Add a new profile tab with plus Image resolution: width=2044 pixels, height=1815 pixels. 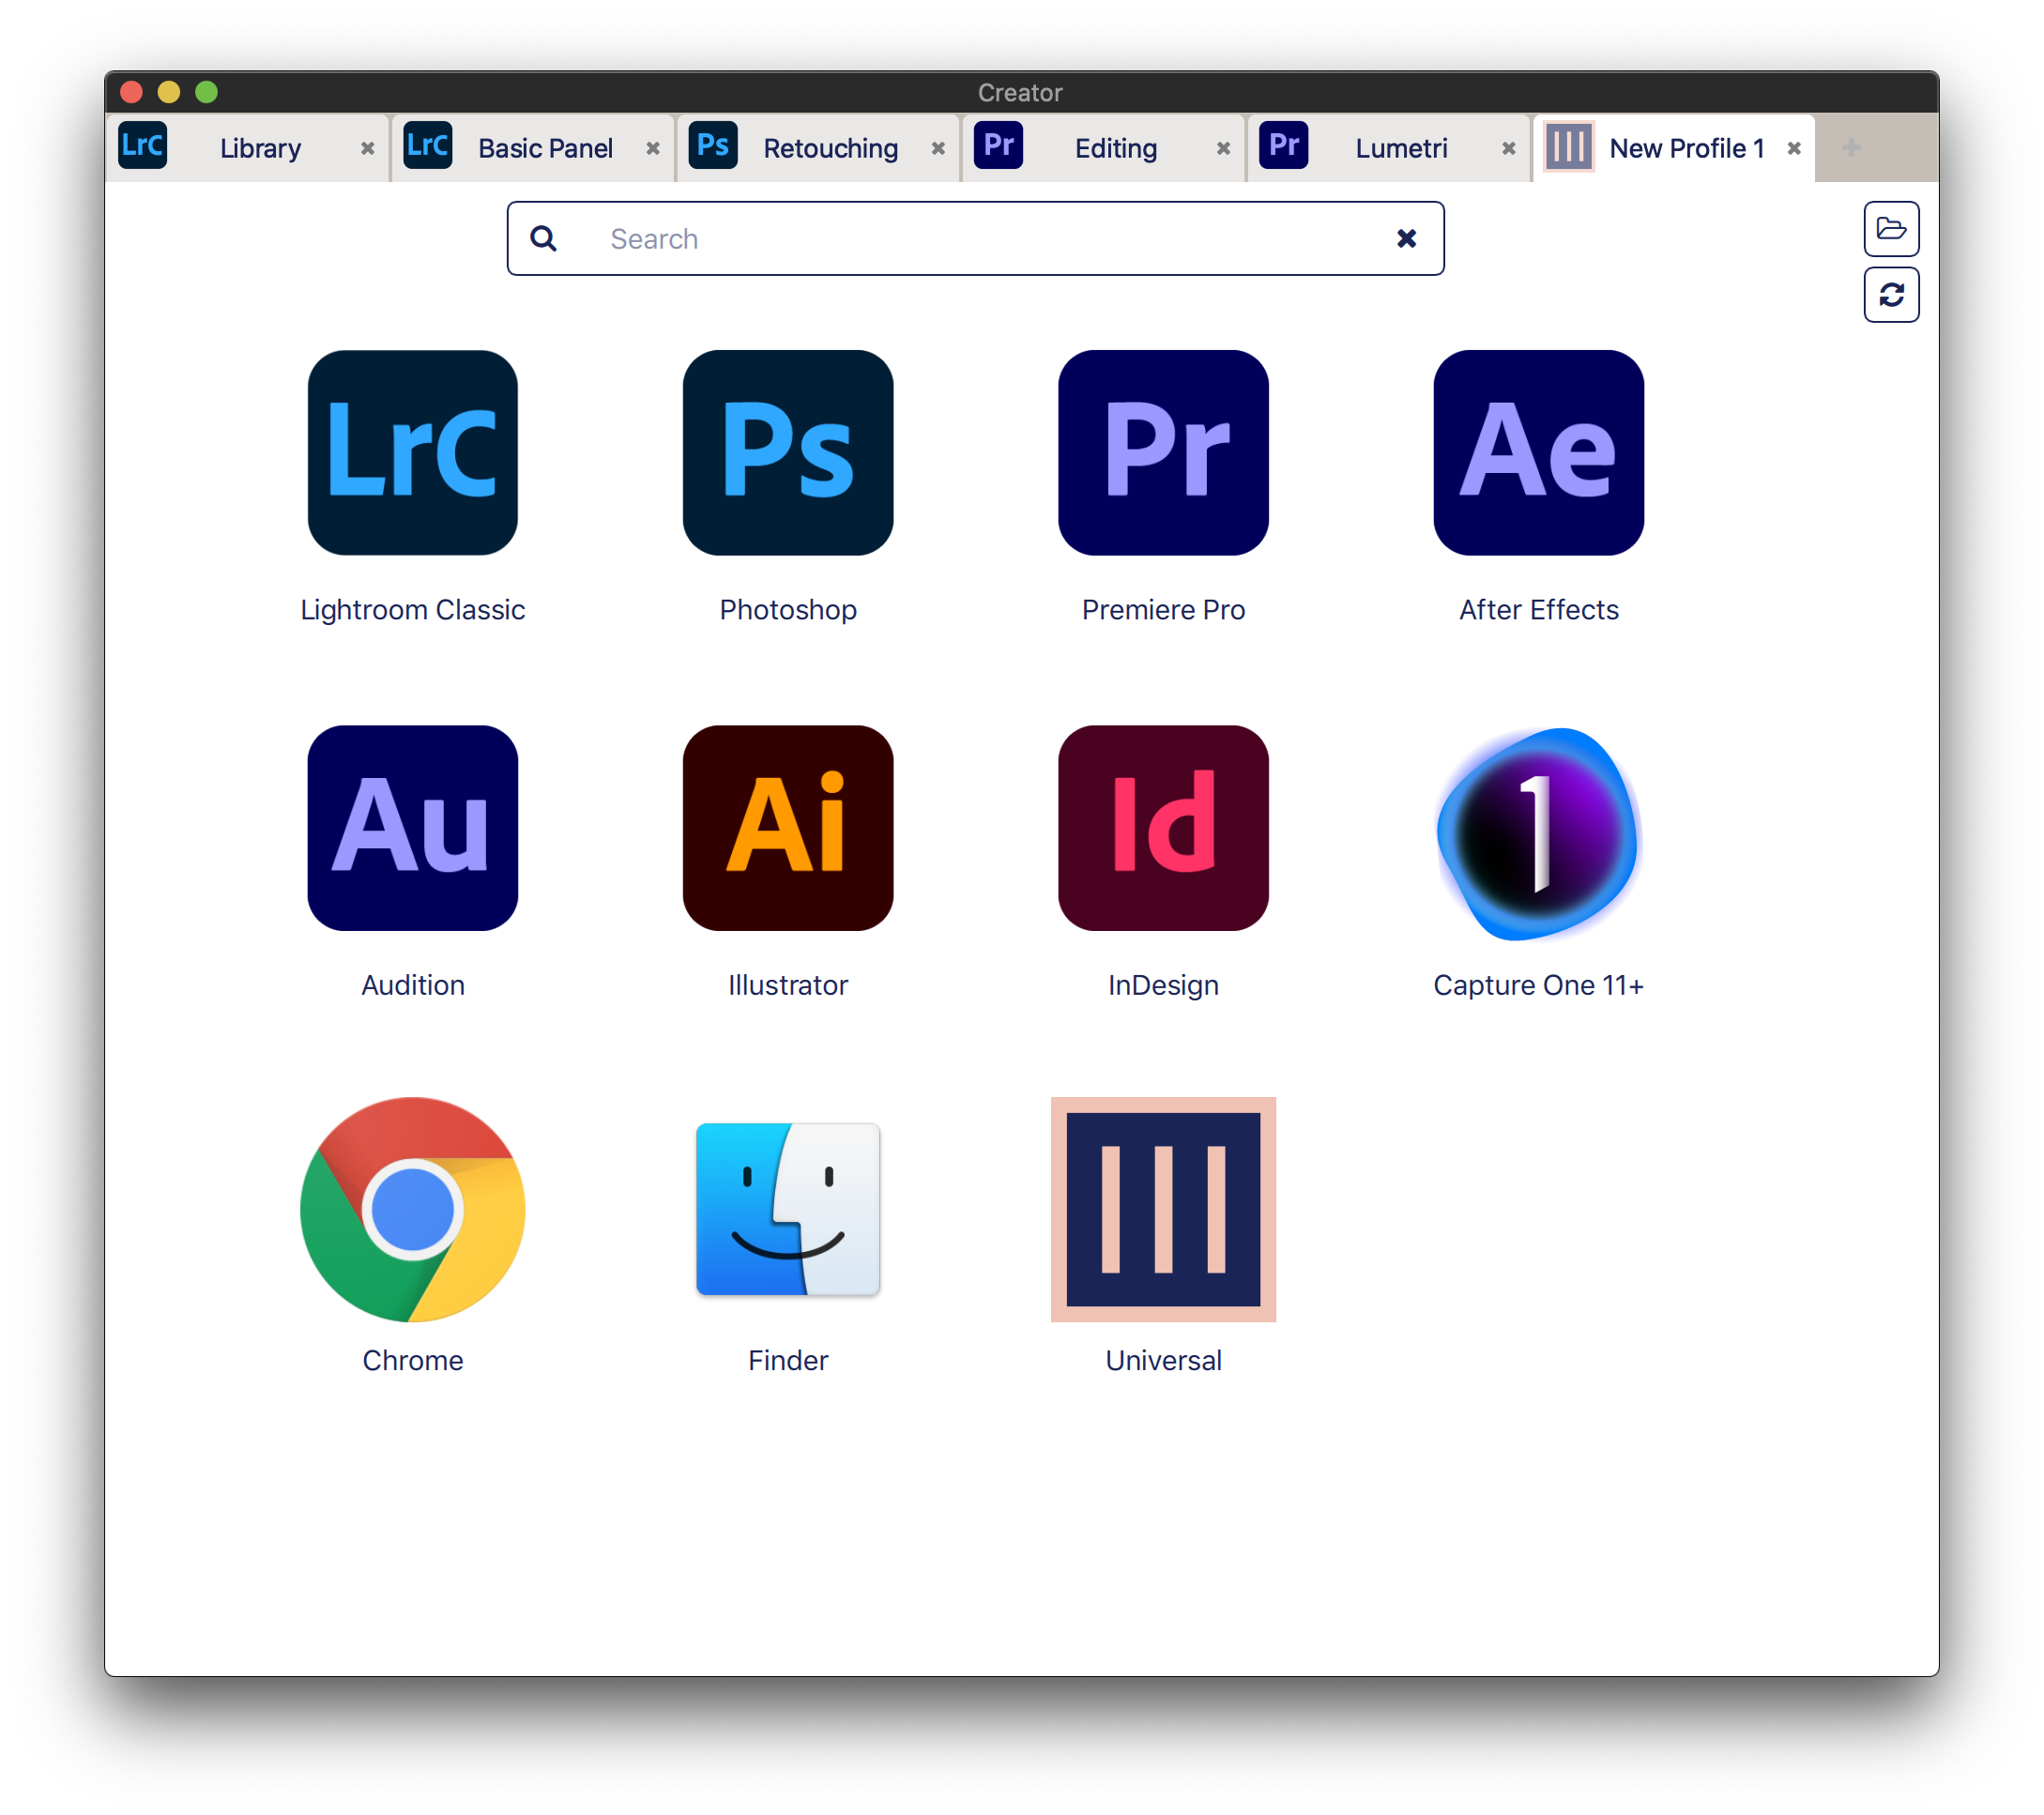(x=1851, y=148)
